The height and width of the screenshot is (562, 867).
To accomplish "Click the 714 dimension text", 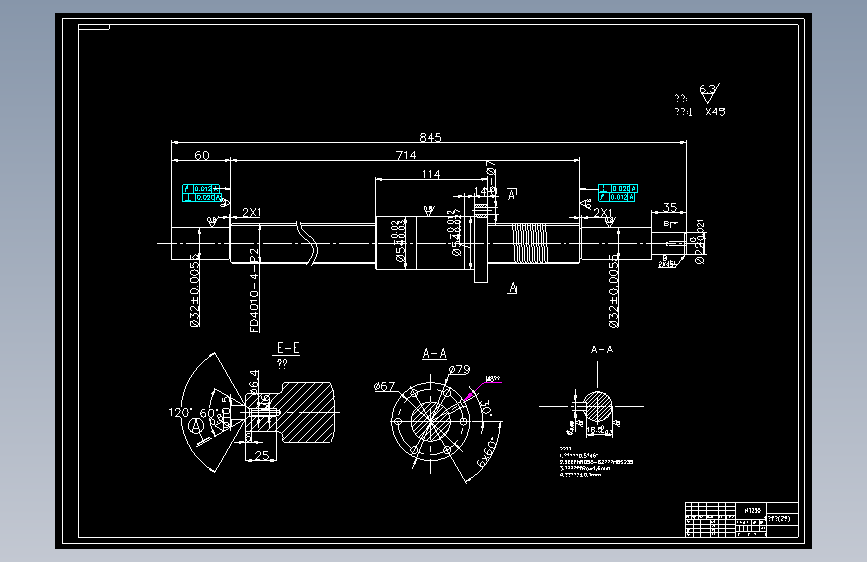I will (406, 155).
